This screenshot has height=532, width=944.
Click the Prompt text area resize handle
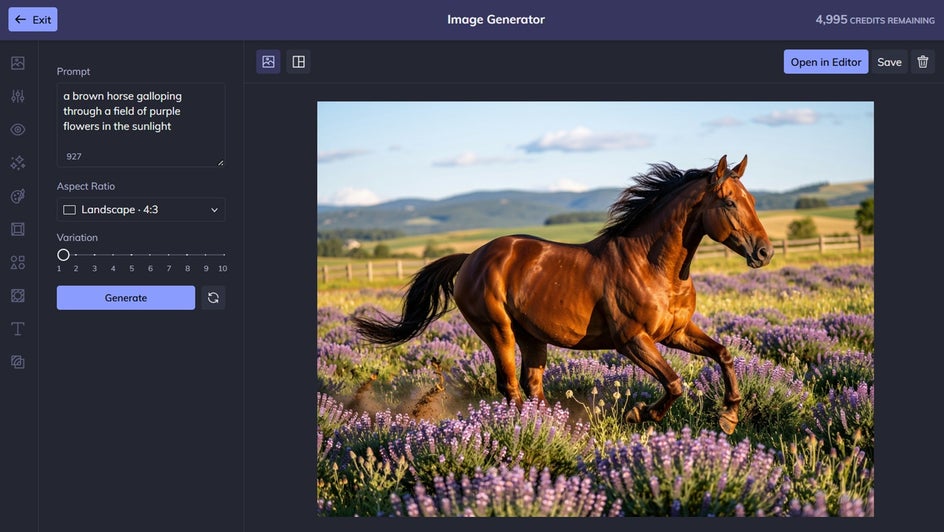(x=220, y=162)
